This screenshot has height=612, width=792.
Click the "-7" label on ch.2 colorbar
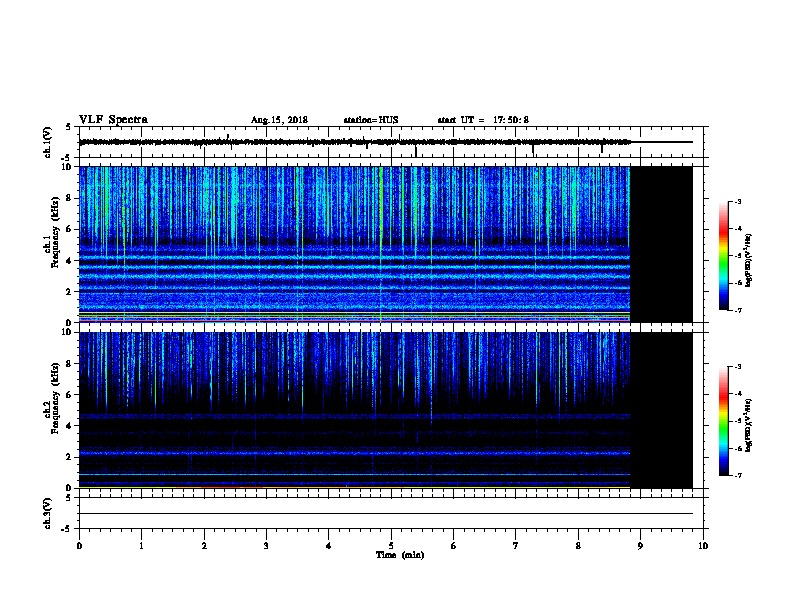pyautogui.click(x=738, y=475)
